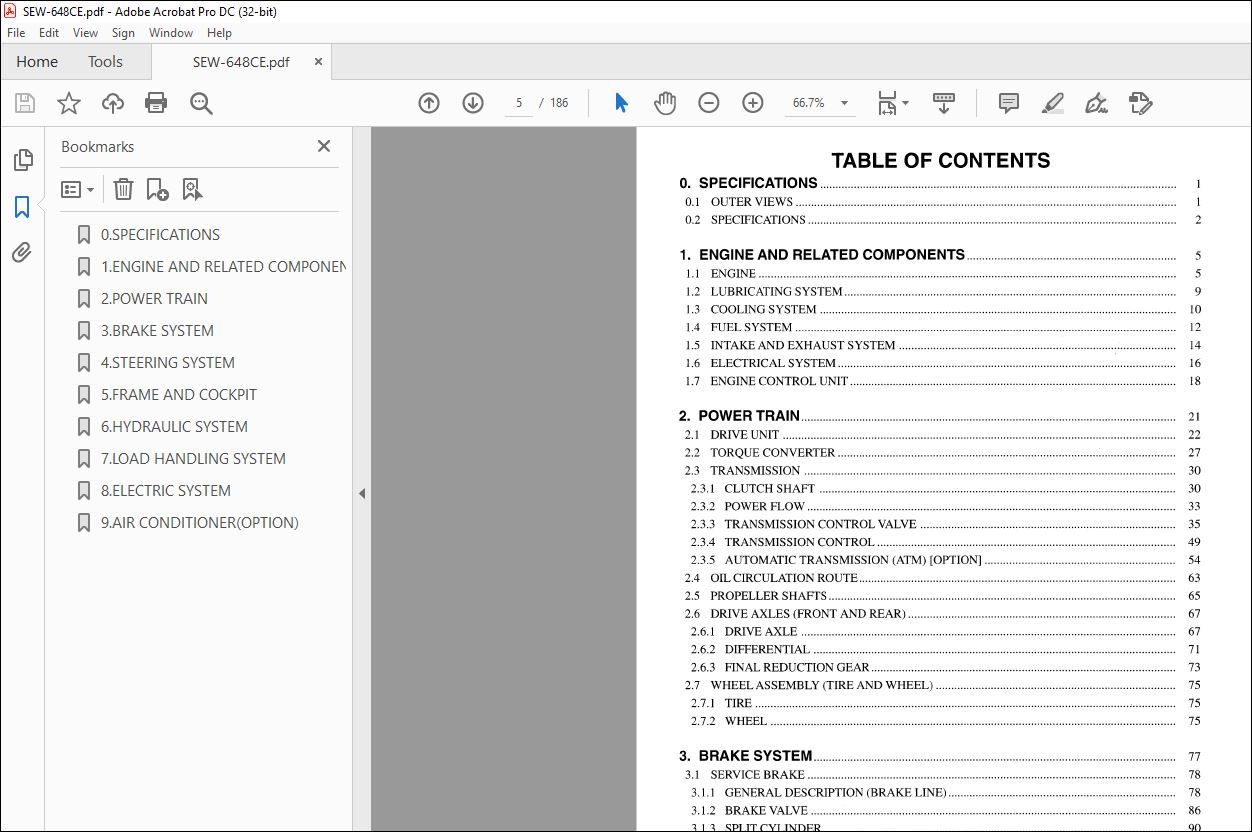Click the 2.7.1 TIRE entry

click(x=945, y=703)
